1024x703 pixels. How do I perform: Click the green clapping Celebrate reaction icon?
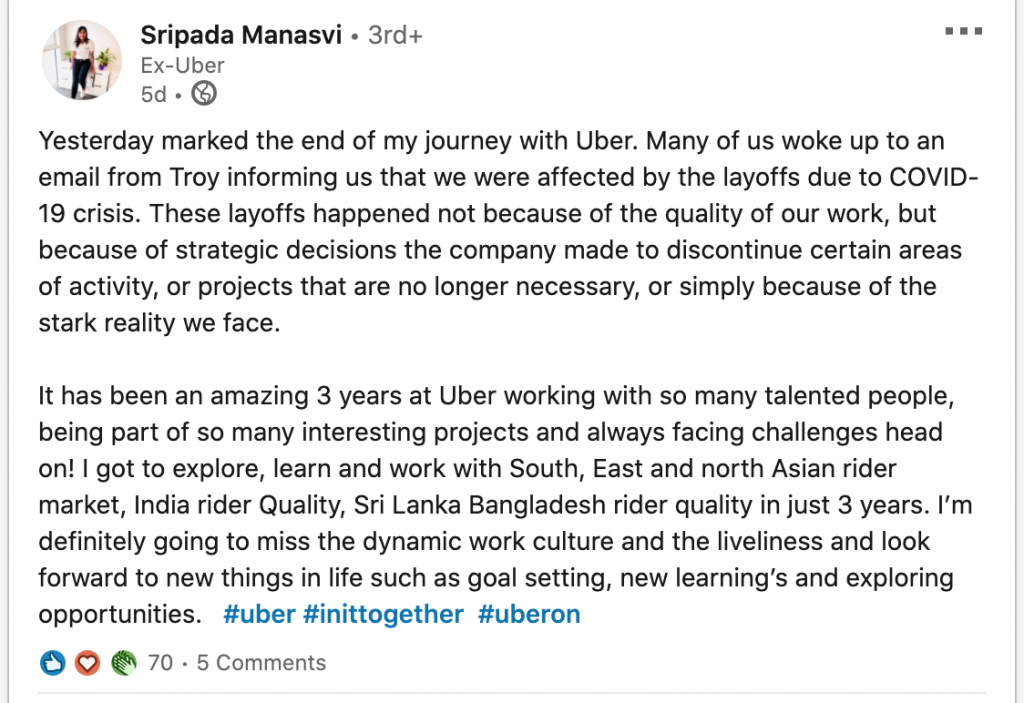point(123,663)
